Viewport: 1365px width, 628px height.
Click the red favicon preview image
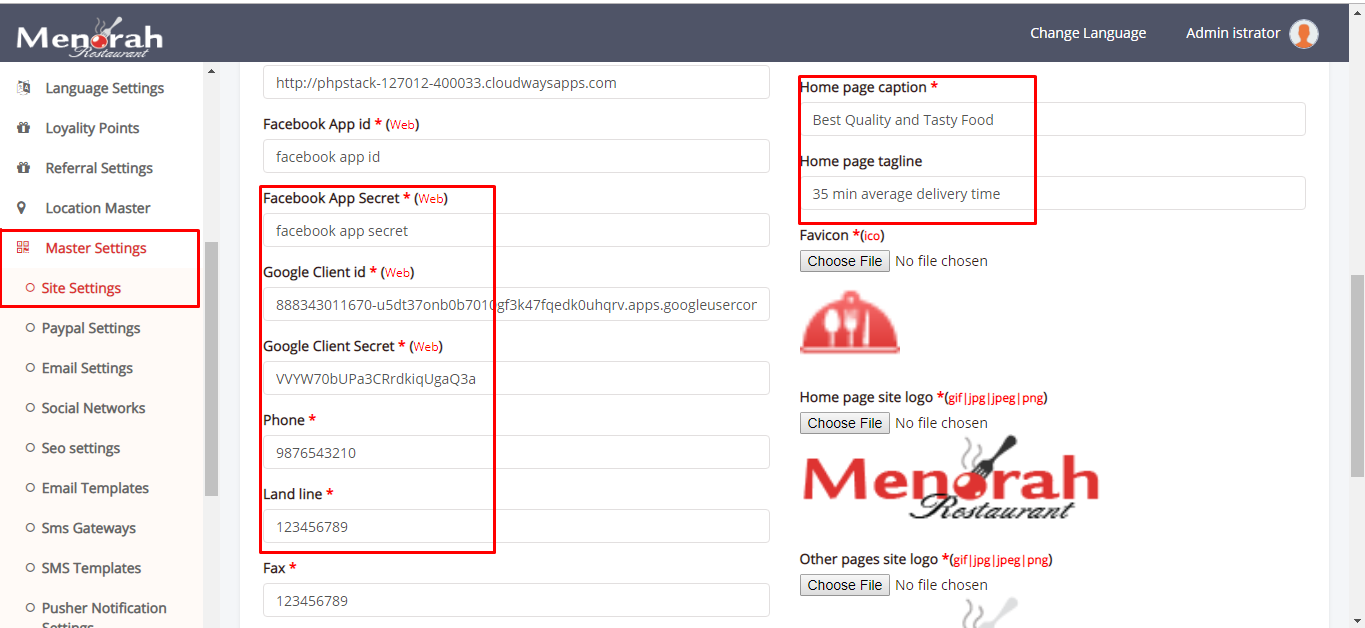849,321
